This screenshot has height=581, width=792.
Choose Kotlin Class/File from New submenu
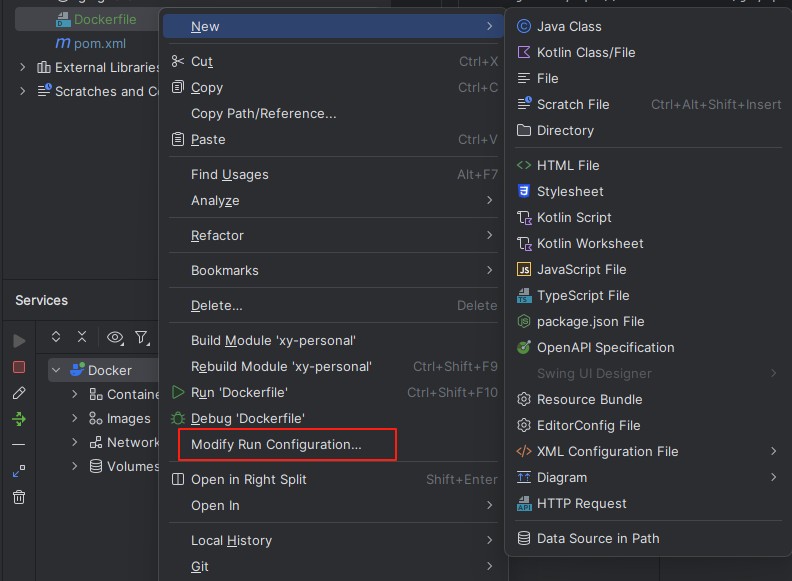(585, 52)
